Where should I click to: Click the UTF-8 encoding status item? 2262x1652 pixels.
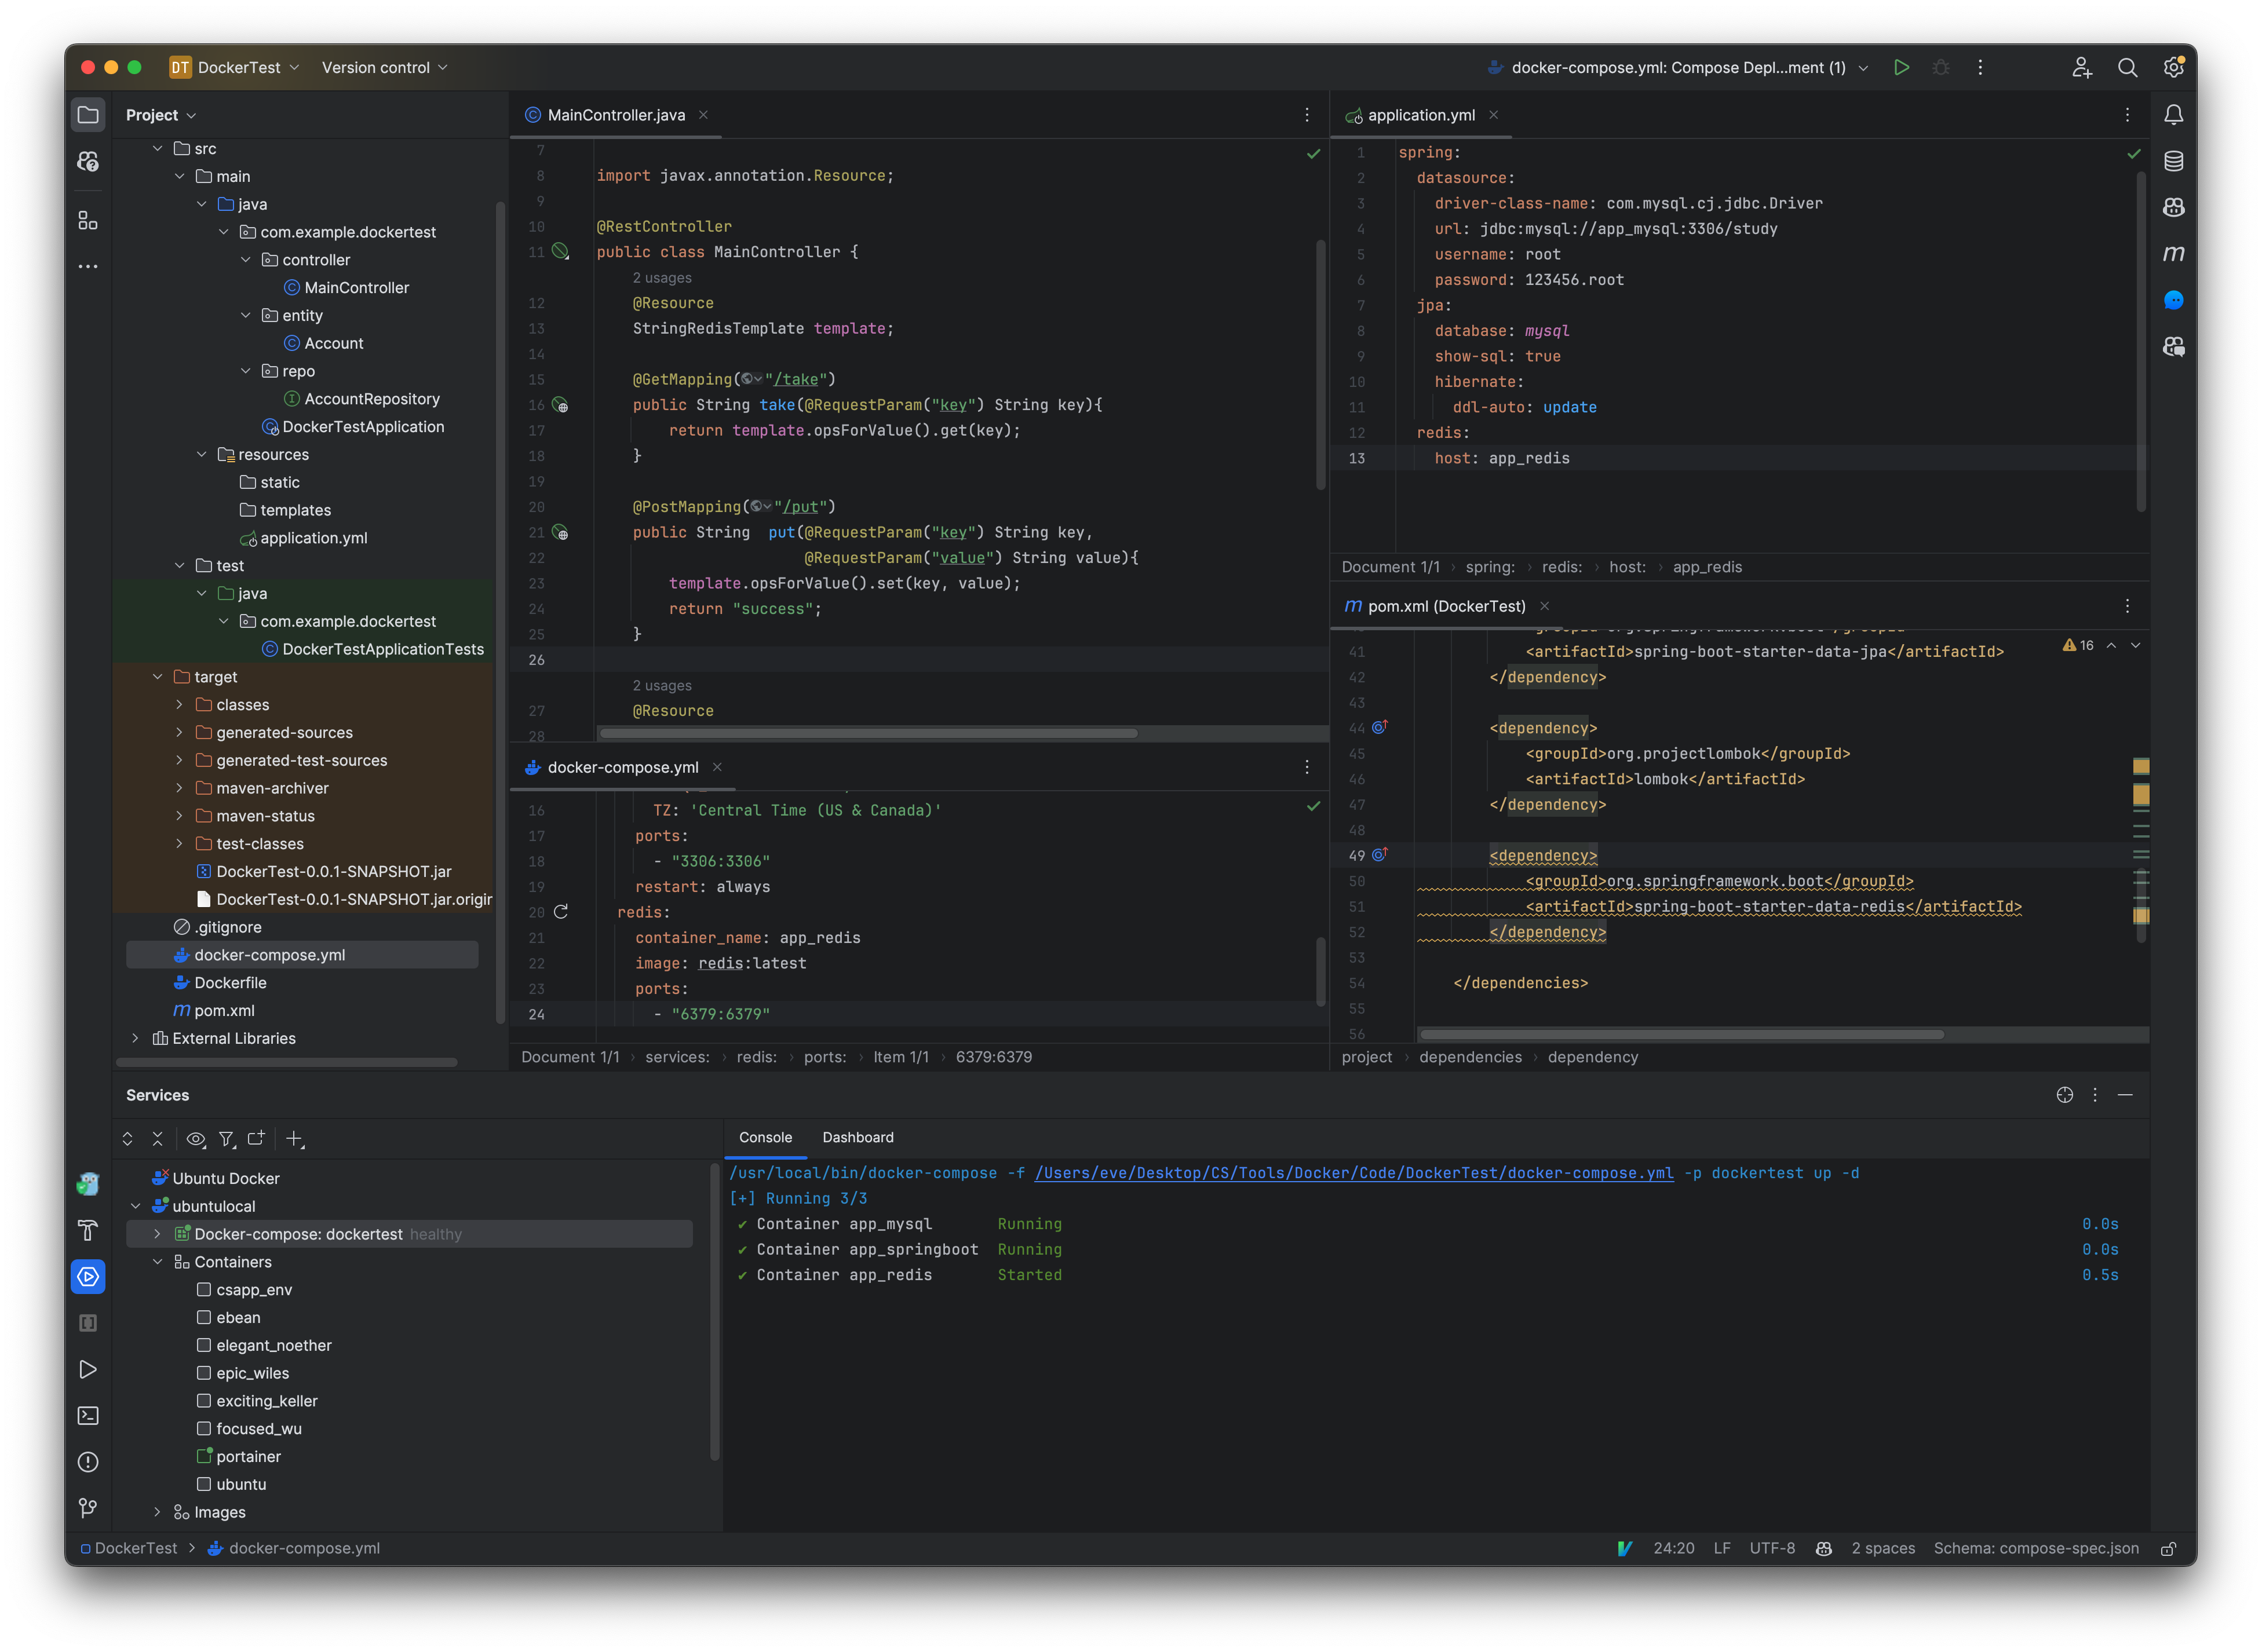1772,1549
